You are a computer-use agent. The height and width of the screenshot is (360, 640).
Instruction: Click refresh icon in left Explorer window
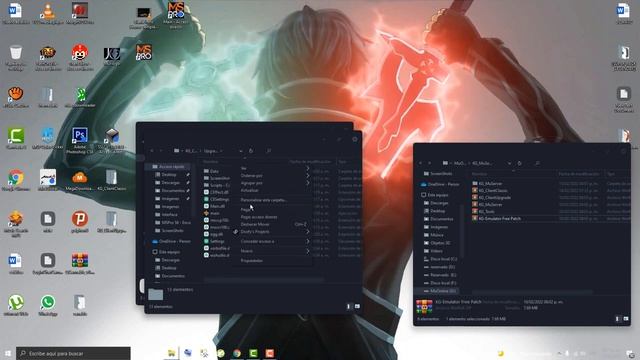tap(251, 151)
